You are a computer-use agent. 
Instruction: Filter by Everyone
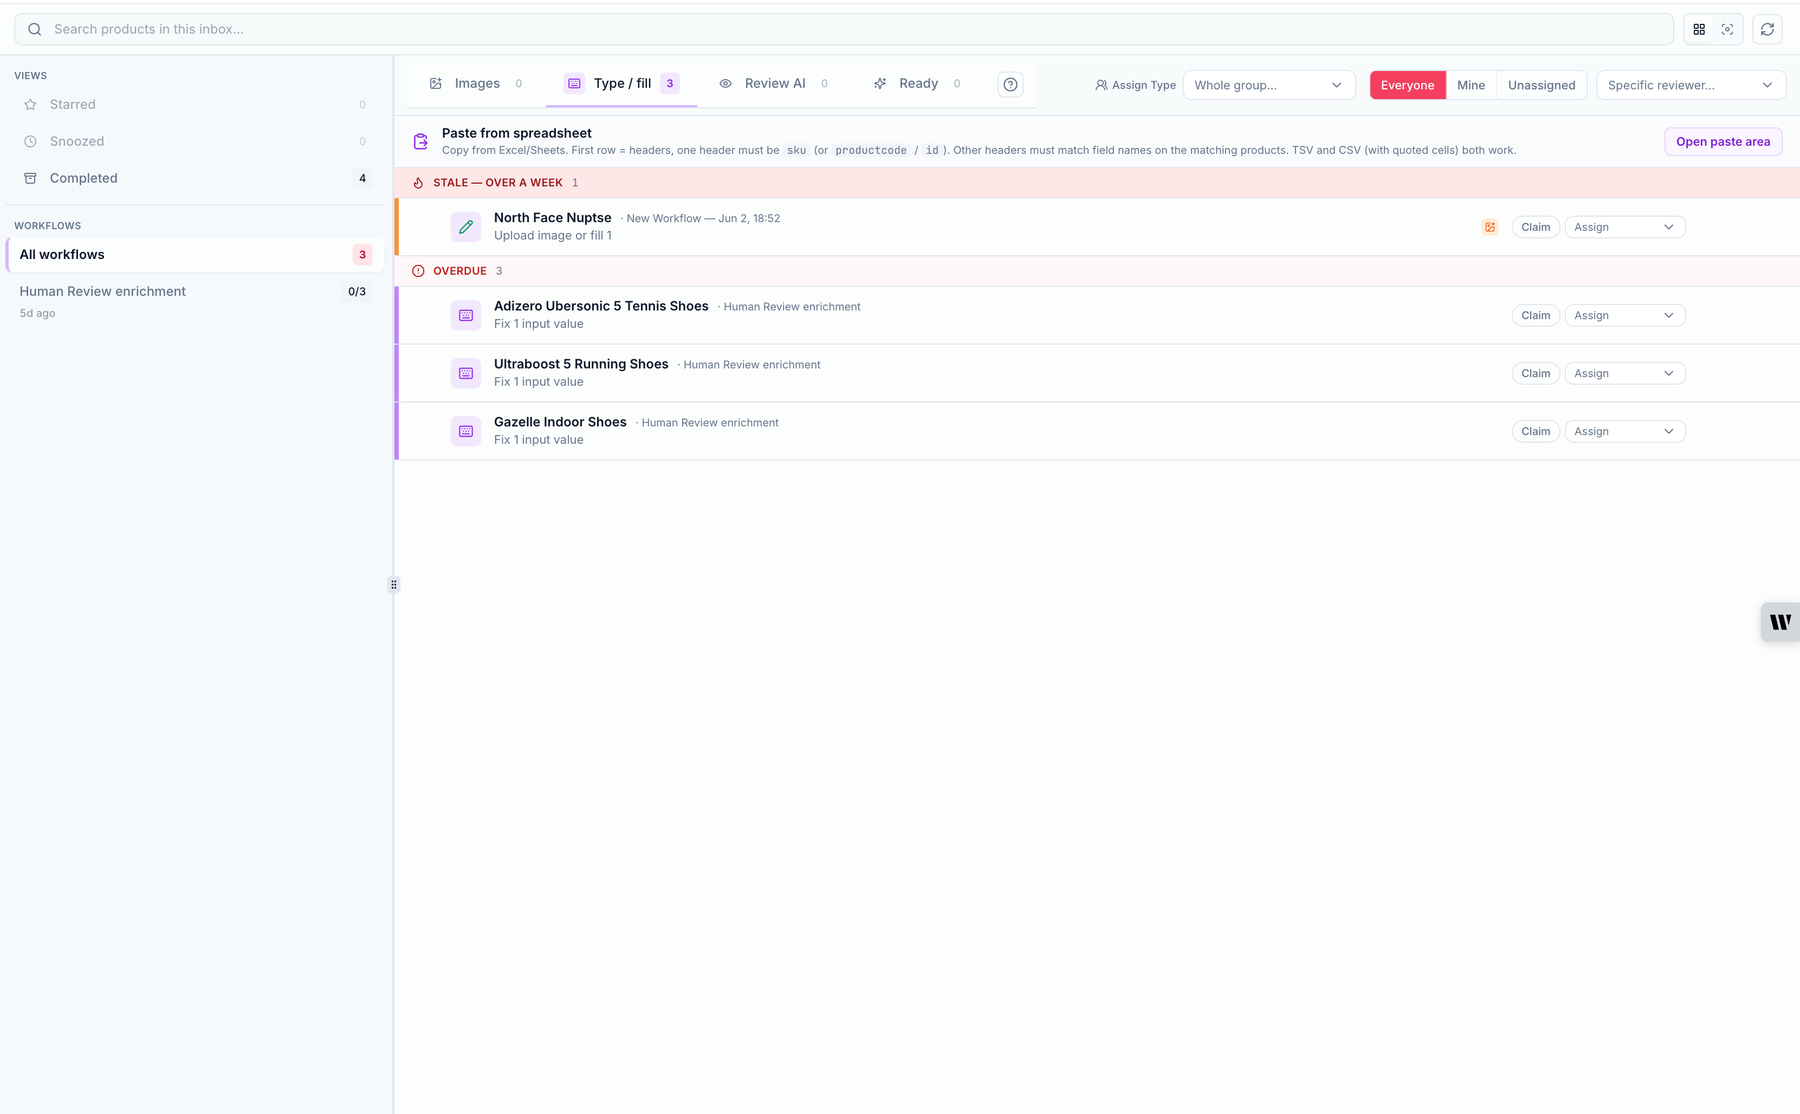(1407, 85)
